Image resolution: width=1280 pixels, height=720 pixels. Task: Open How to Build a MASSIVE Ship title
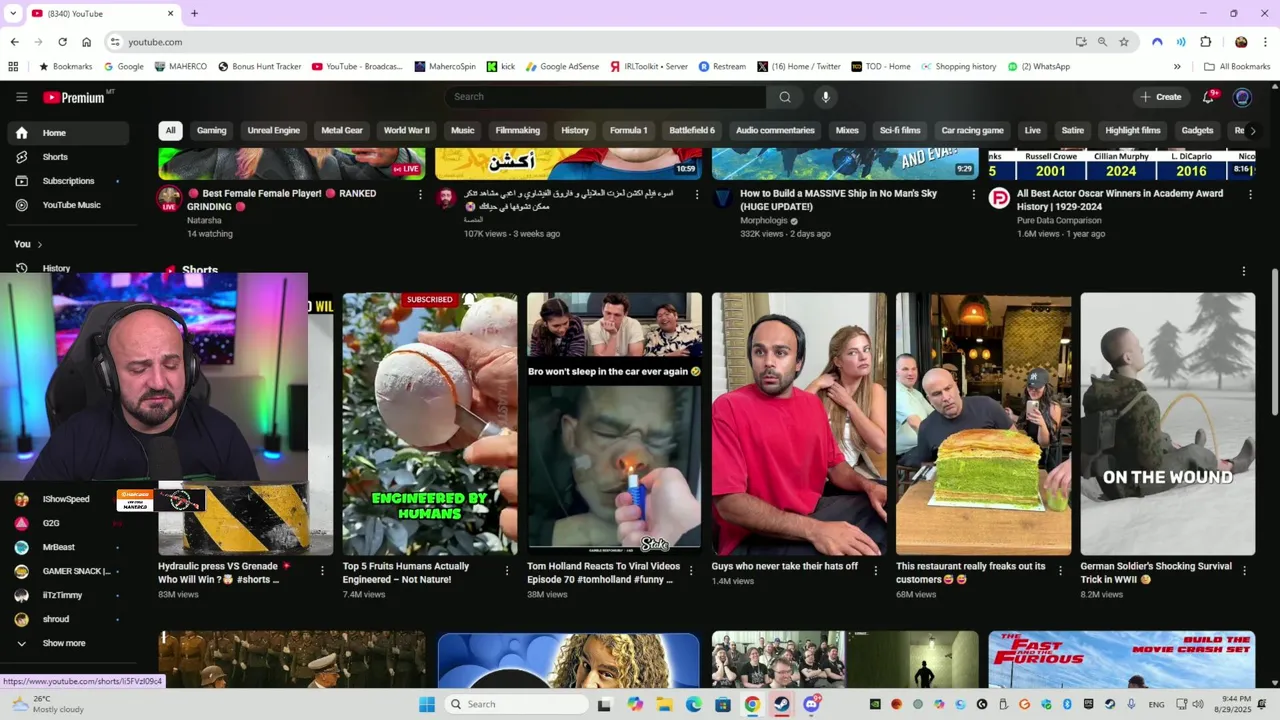838,200
